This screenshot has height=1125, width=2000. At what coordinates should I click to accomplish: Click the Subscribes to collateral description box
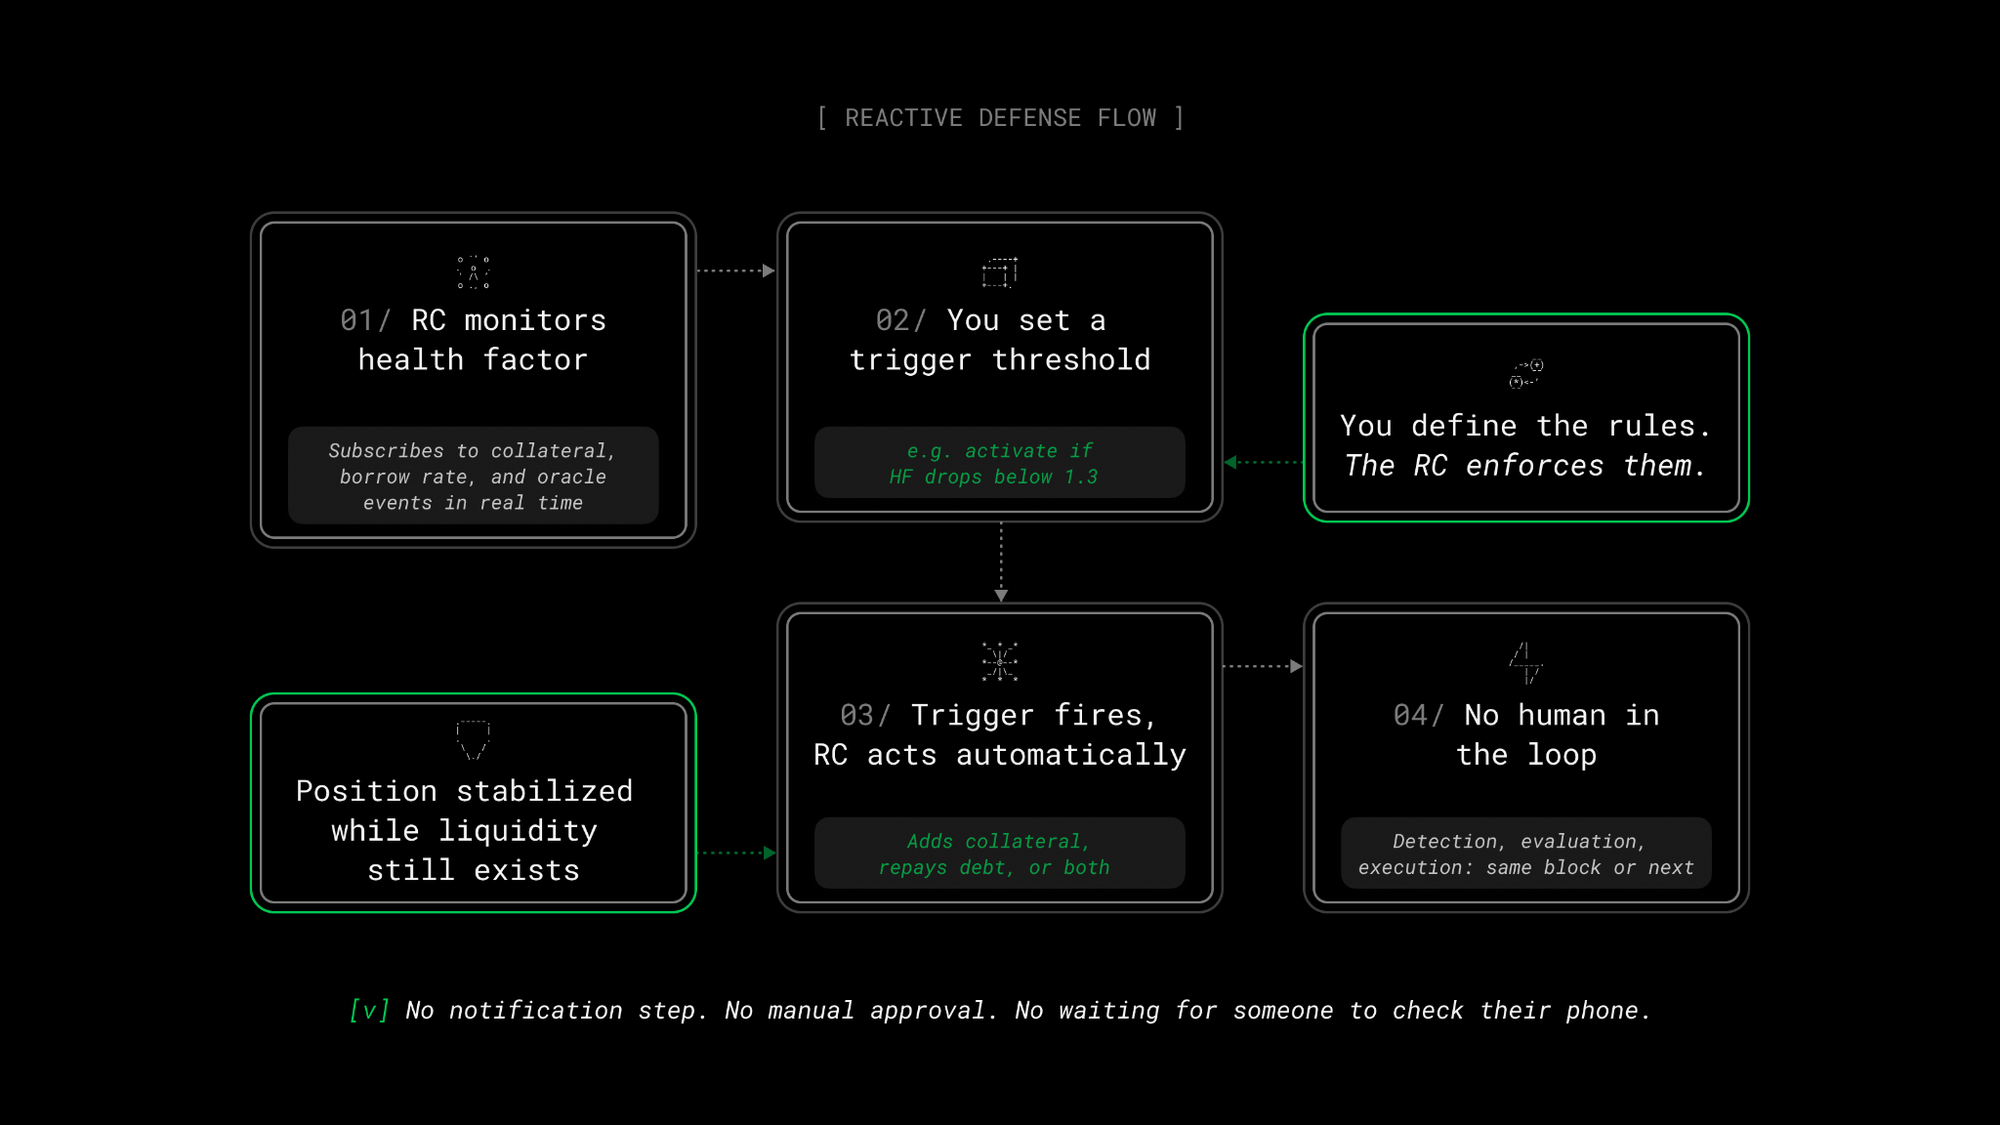coord(473,476)
